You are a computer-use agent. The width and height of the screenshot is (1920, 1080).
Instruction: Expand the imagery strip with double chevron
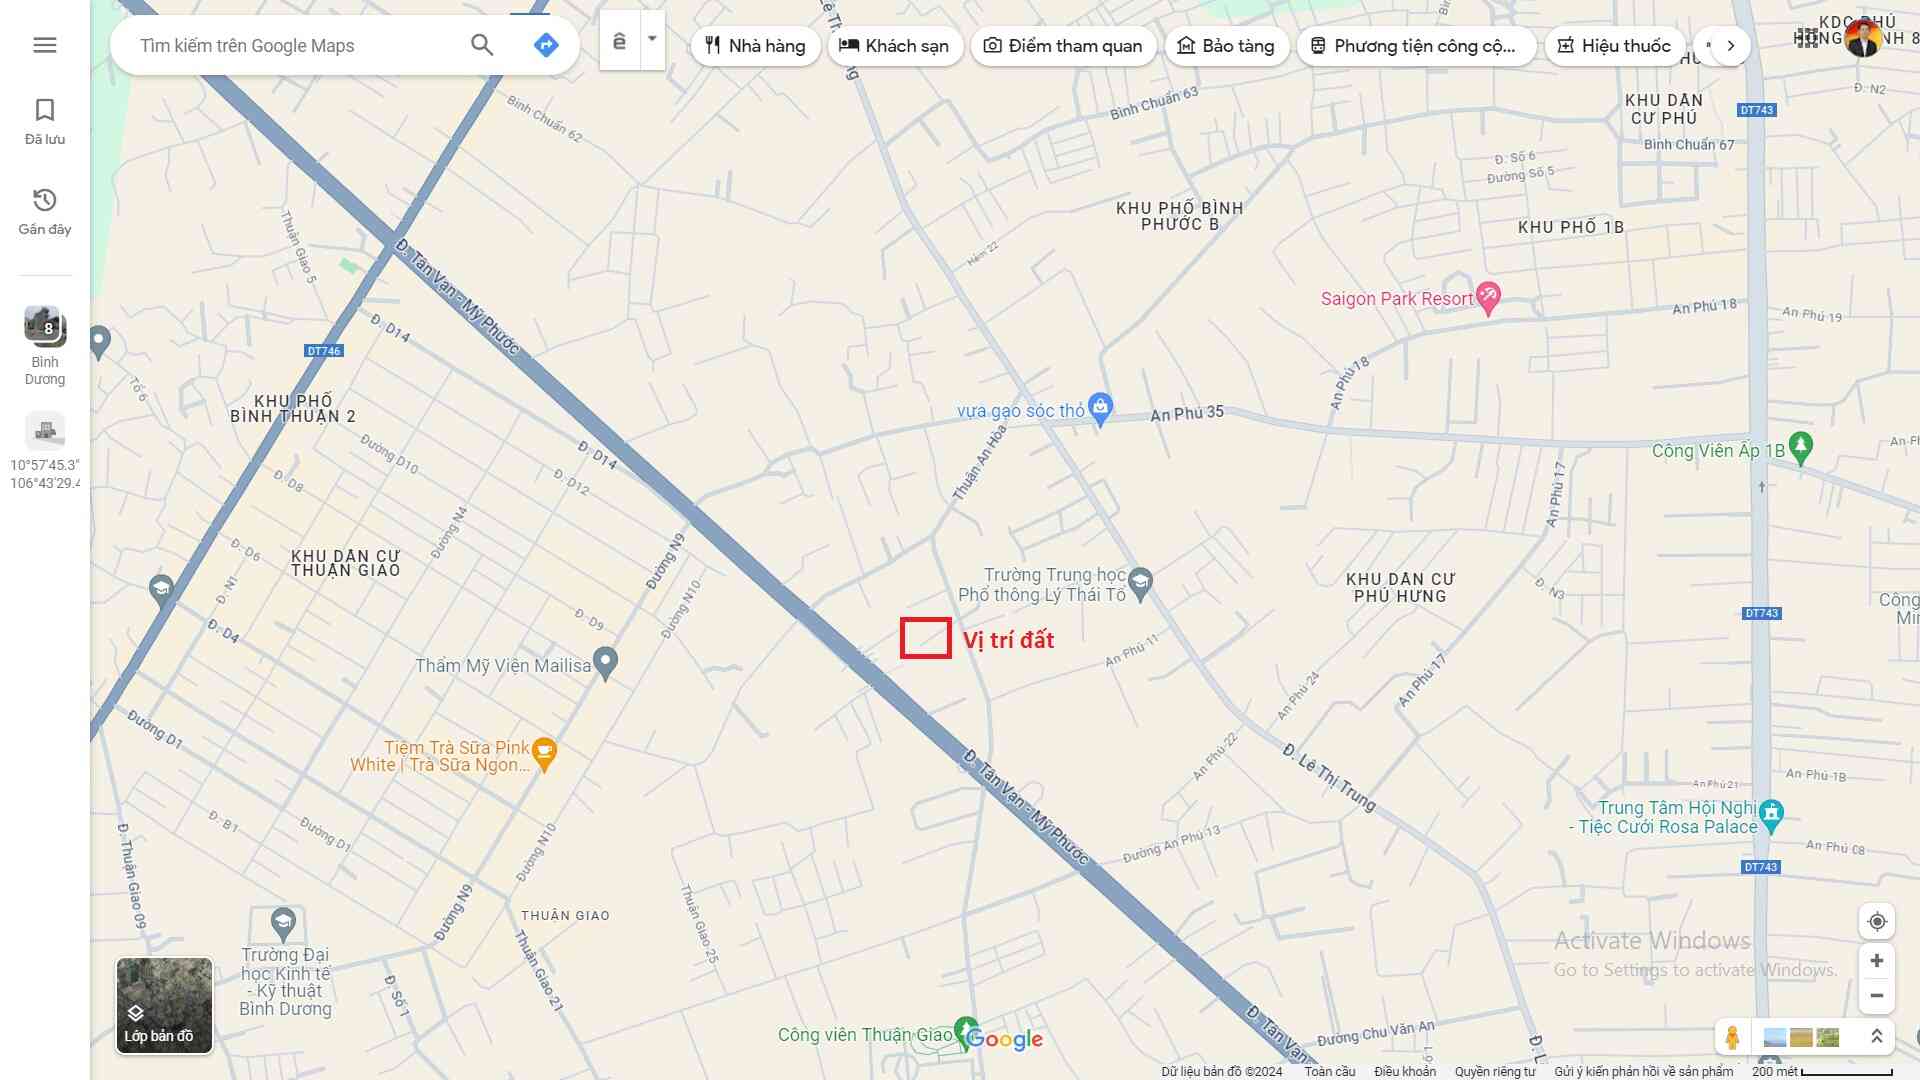coord(1876,1037)
